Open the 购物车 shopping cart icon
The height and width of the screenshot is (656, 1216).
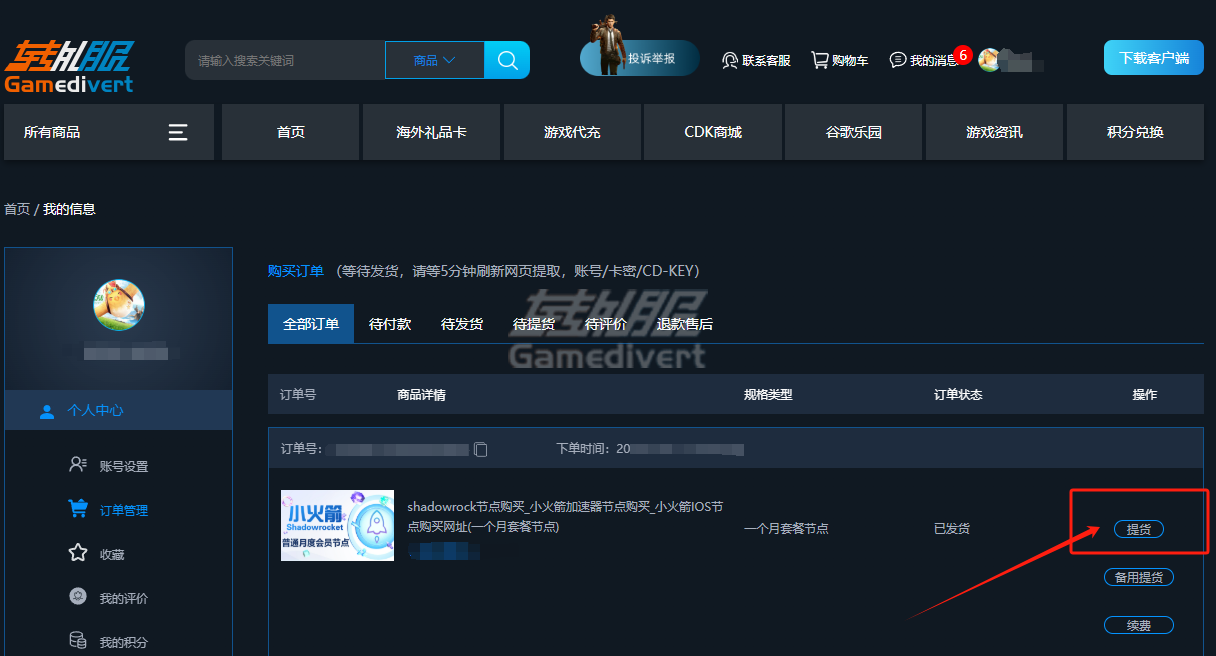coord(820,60)
